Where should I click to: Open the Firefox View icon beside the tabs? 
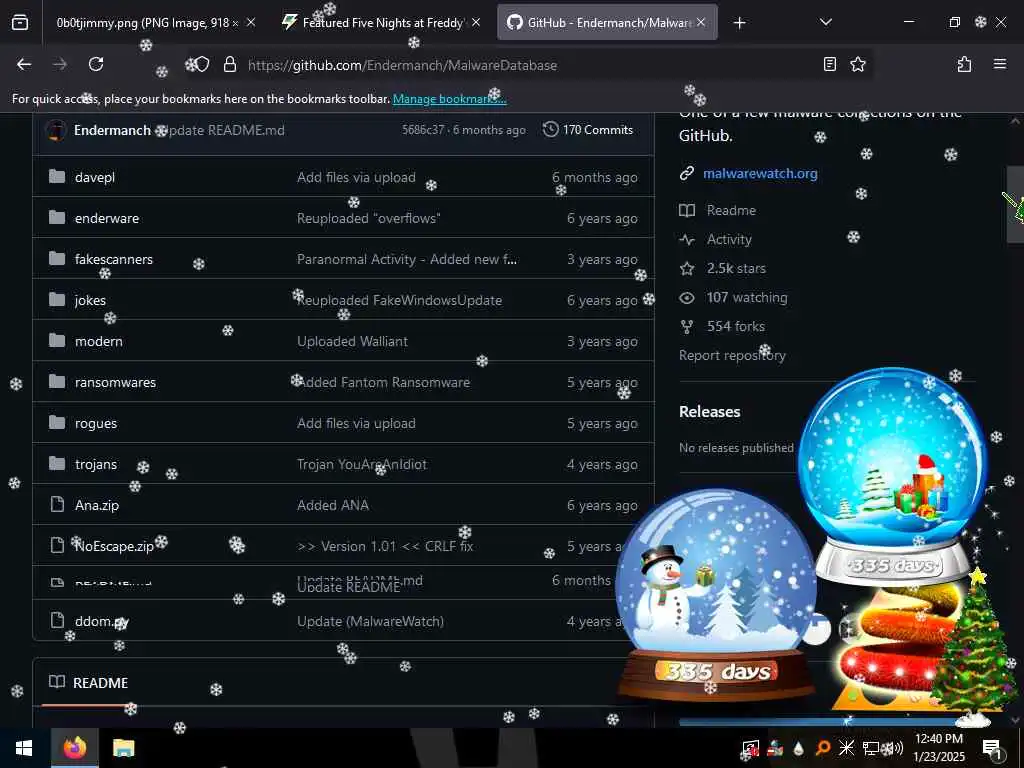click(x=20, y=23)
